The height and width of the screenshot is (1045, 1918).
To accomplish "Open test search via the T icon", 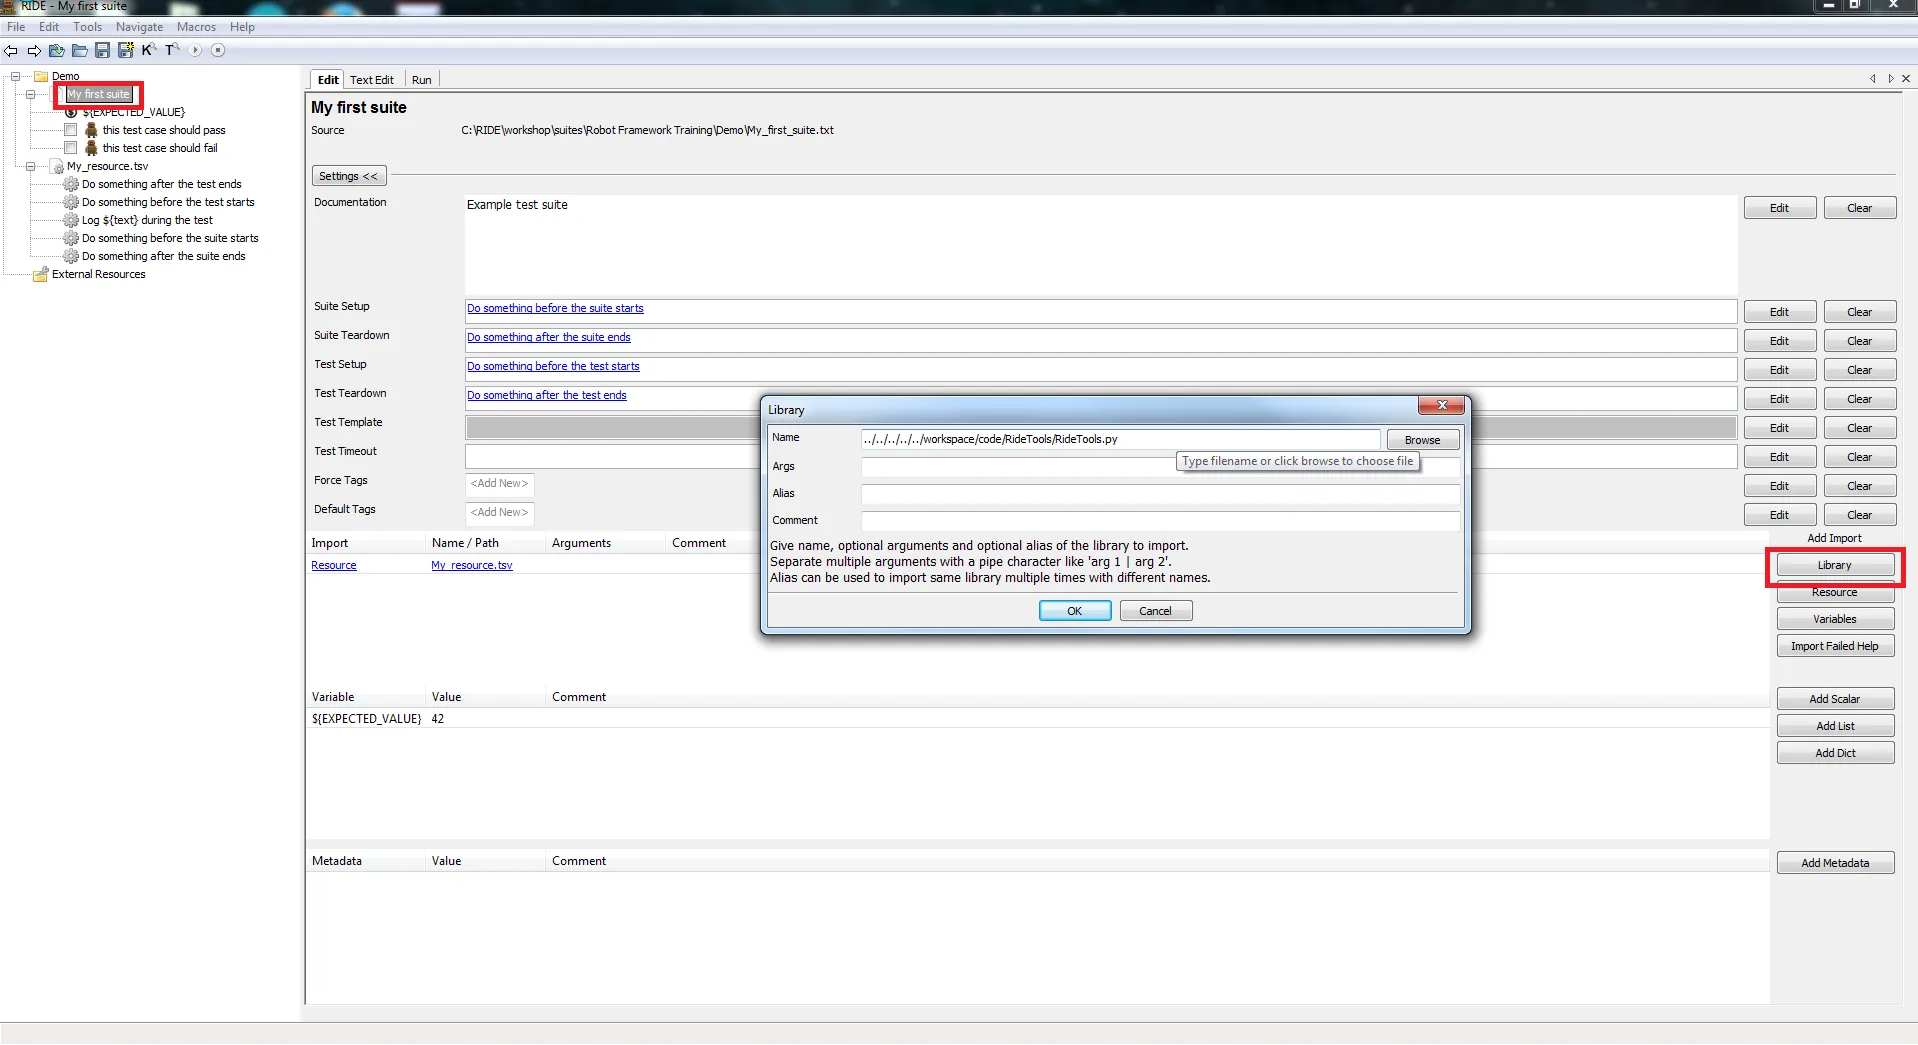I will pos(172,50).
